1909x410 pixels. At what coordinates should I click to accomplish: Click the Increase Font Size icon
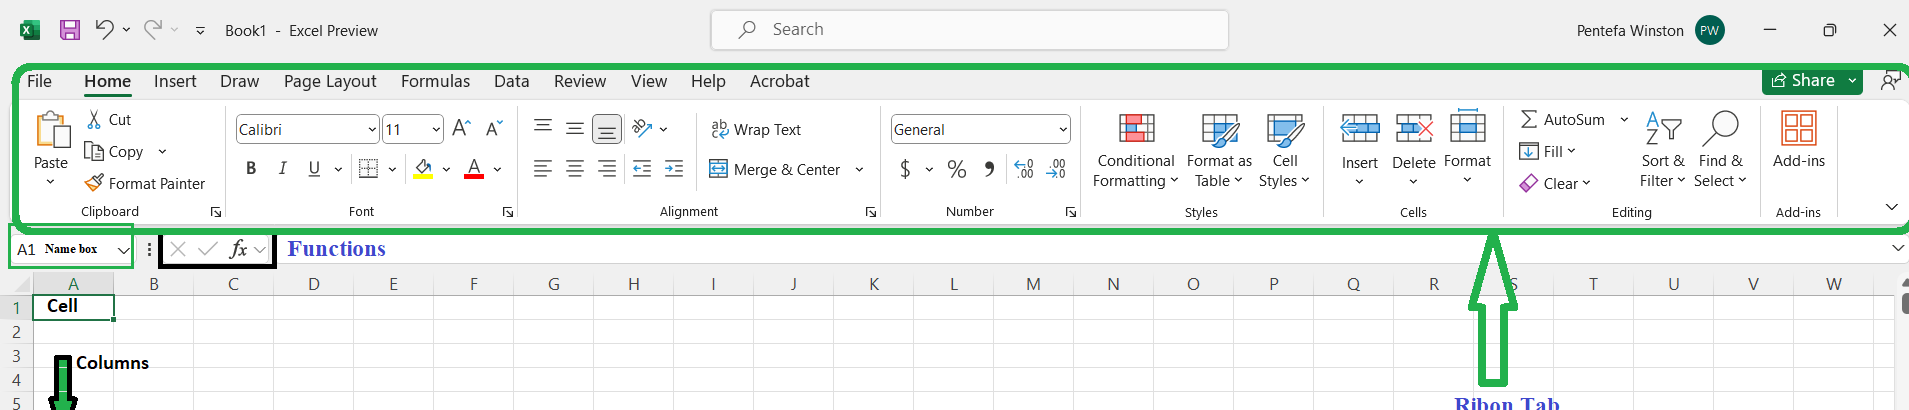click(x=461, y=129)
